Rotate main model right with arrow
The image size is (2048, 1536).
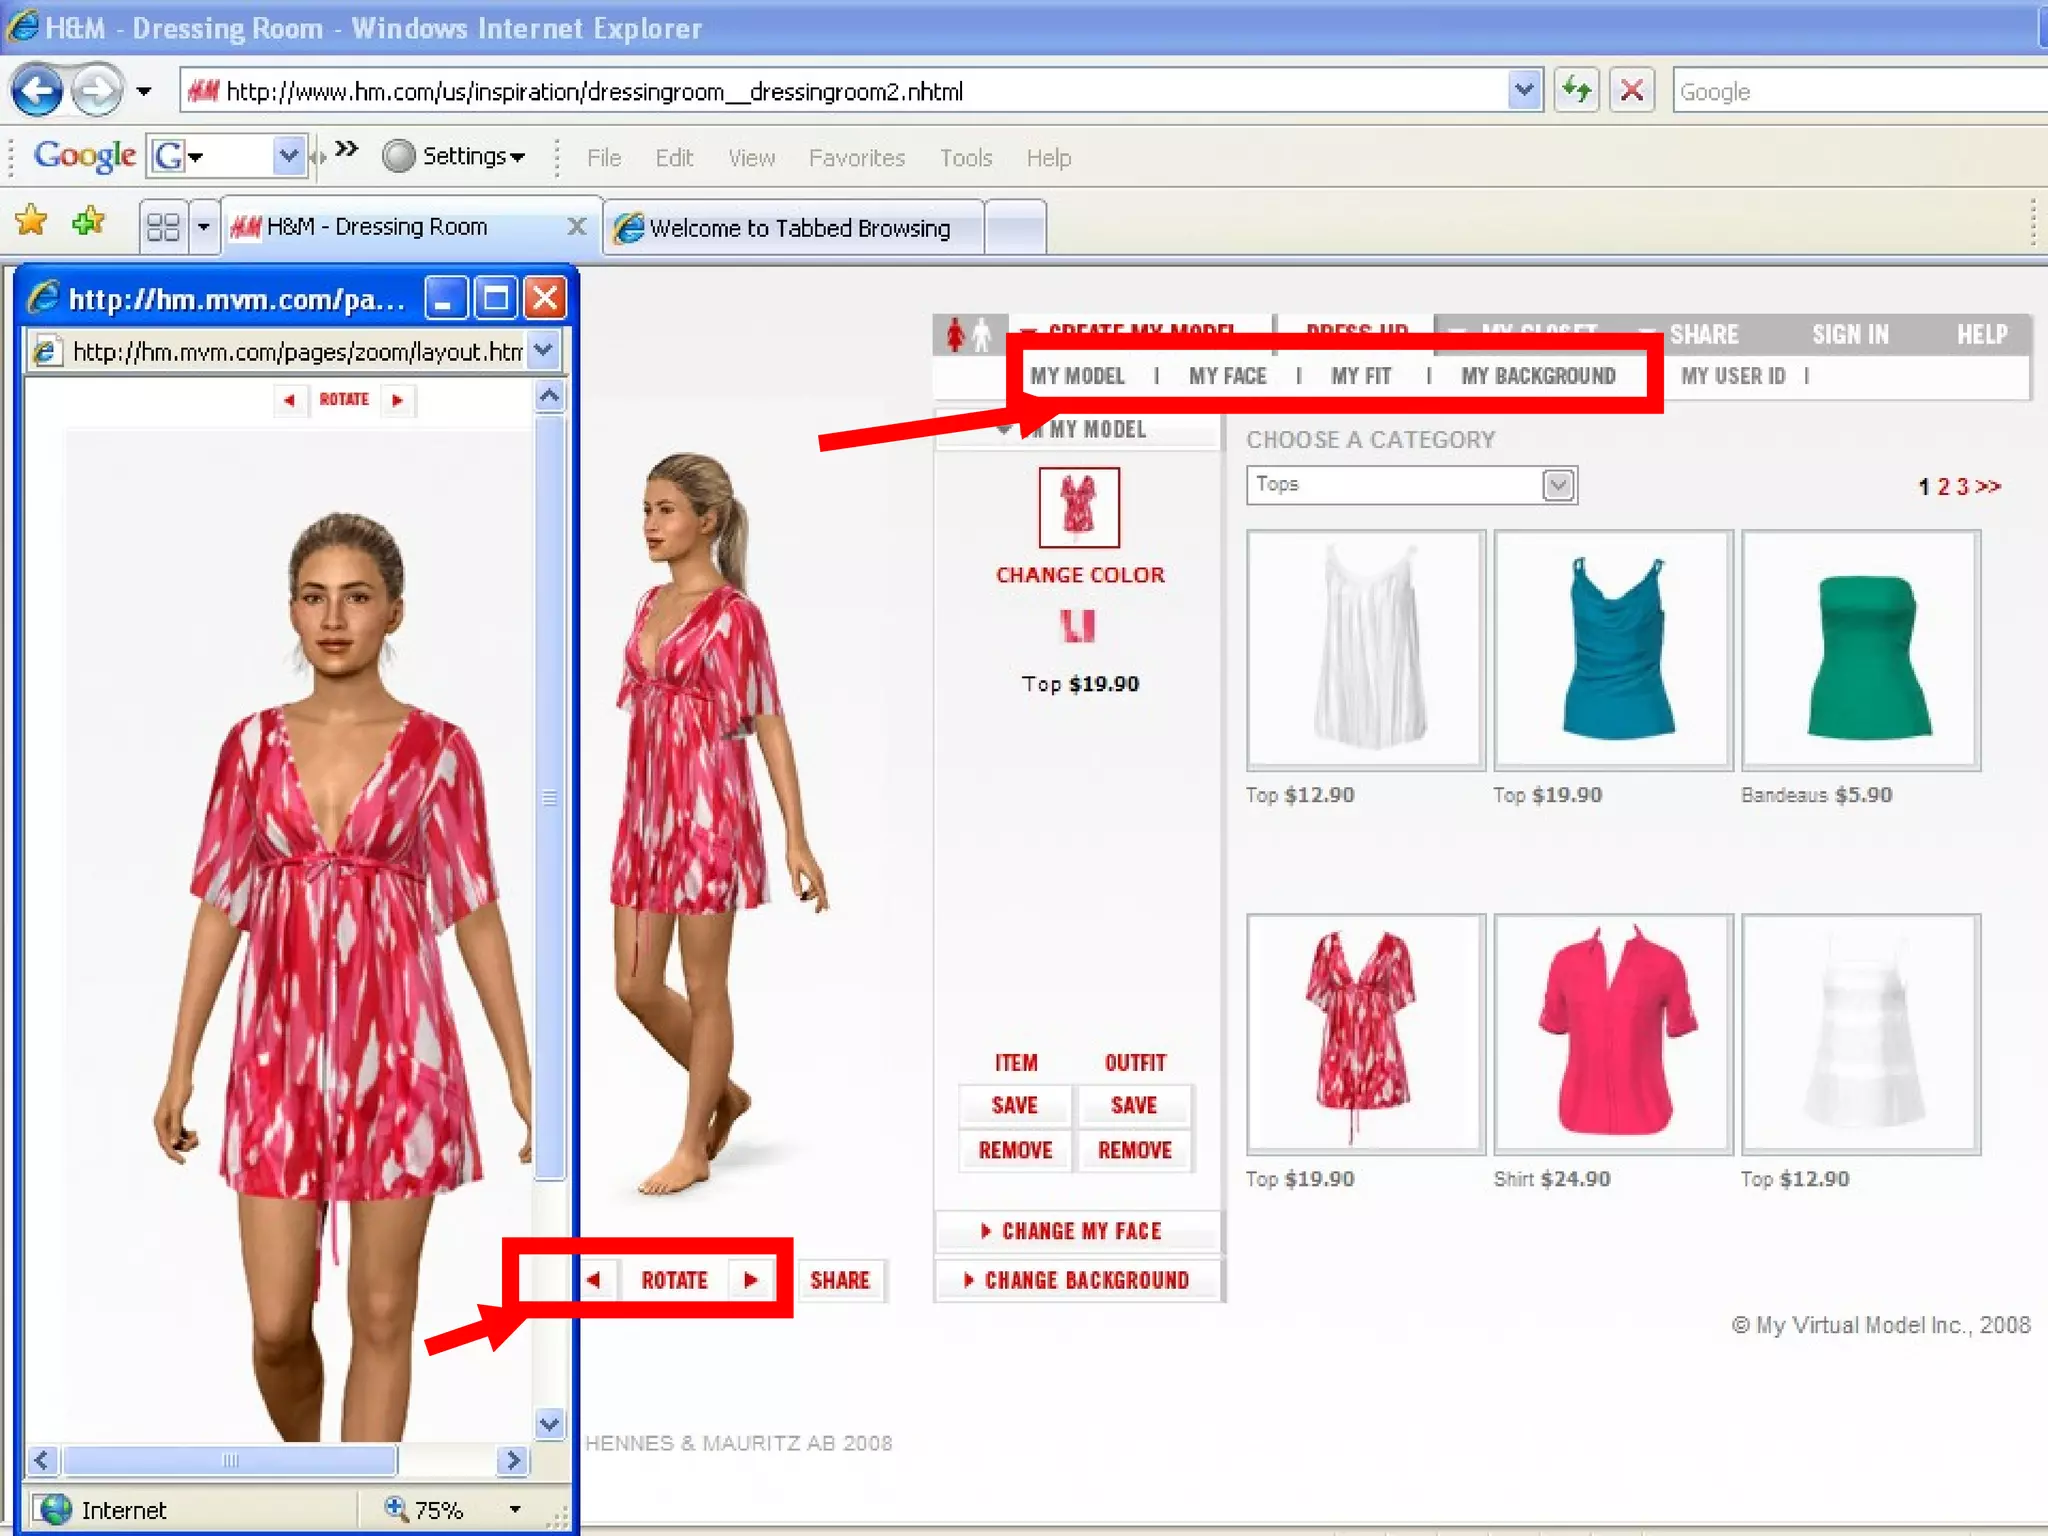(x=751, y=1280)
